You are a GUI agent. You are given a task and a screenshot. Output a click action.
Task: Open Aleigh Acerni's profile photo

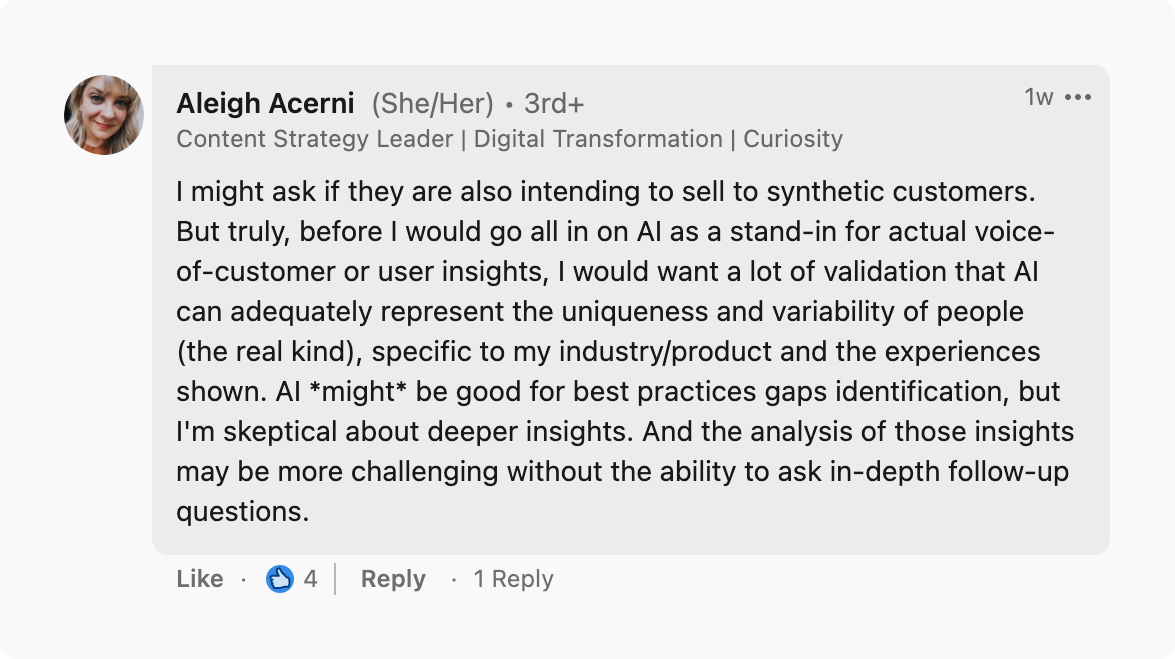click(104, 115)
